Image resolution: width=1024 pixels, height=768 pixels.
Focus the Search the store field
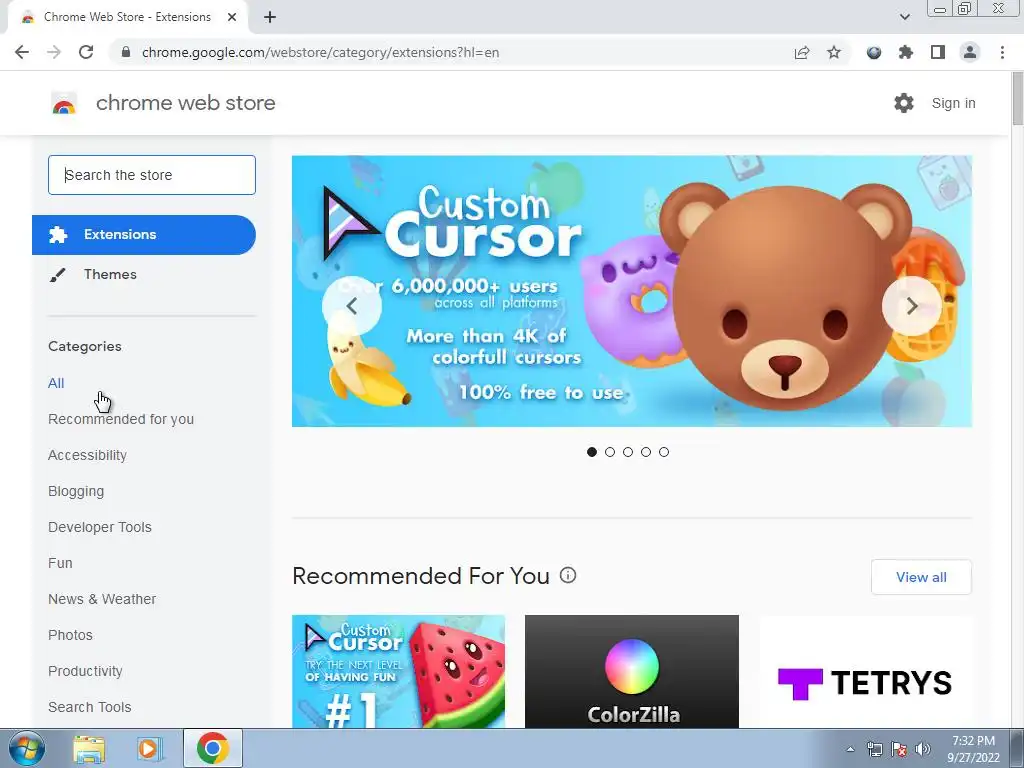point(152,175)
